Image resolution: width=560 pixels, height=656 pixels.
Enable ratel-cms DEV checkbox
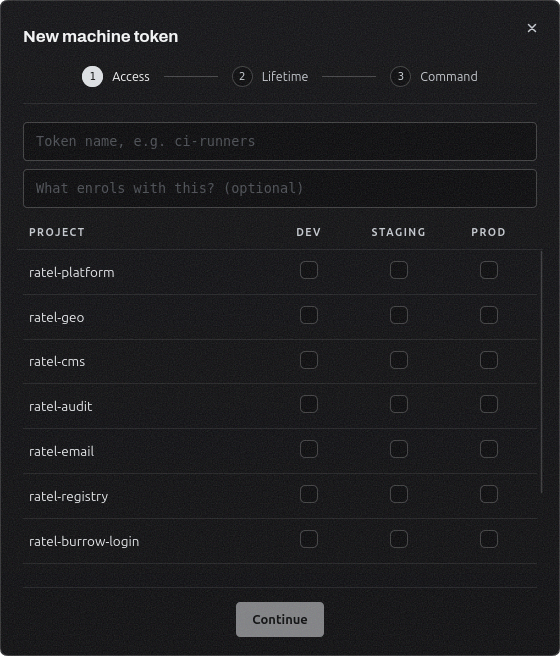click(309, 360)
